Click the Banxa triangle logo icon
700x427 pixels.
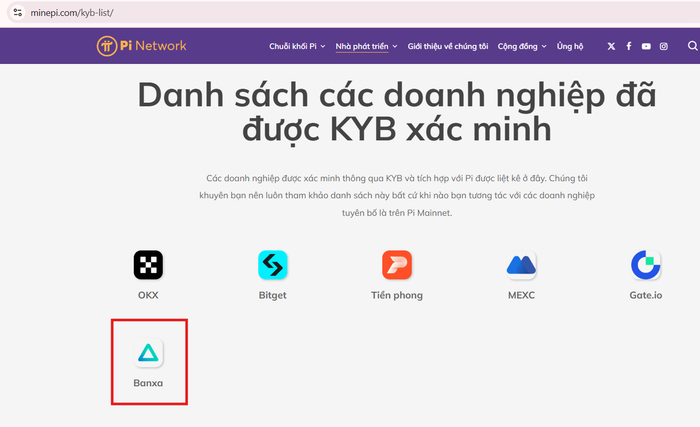pos(148,352)
